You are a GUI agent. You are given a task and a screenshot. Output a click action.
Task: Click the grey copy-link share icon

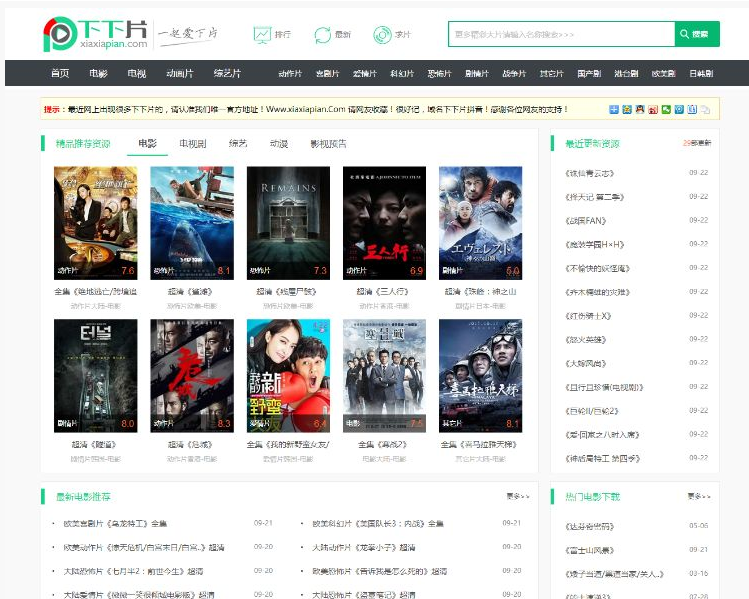pos(705,109)
